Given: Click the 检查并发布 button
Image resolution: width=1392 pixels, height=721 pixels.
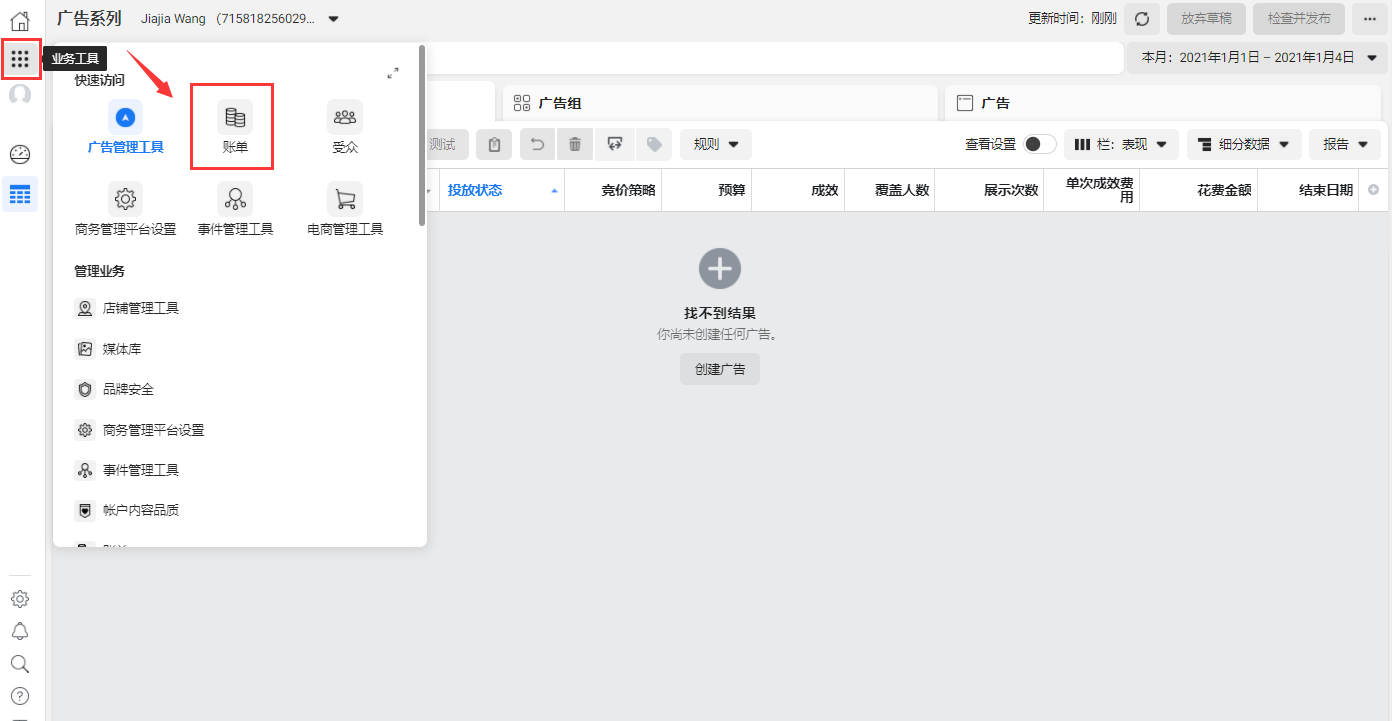Looking at the screenshot, I should (x=1298, y=19).
